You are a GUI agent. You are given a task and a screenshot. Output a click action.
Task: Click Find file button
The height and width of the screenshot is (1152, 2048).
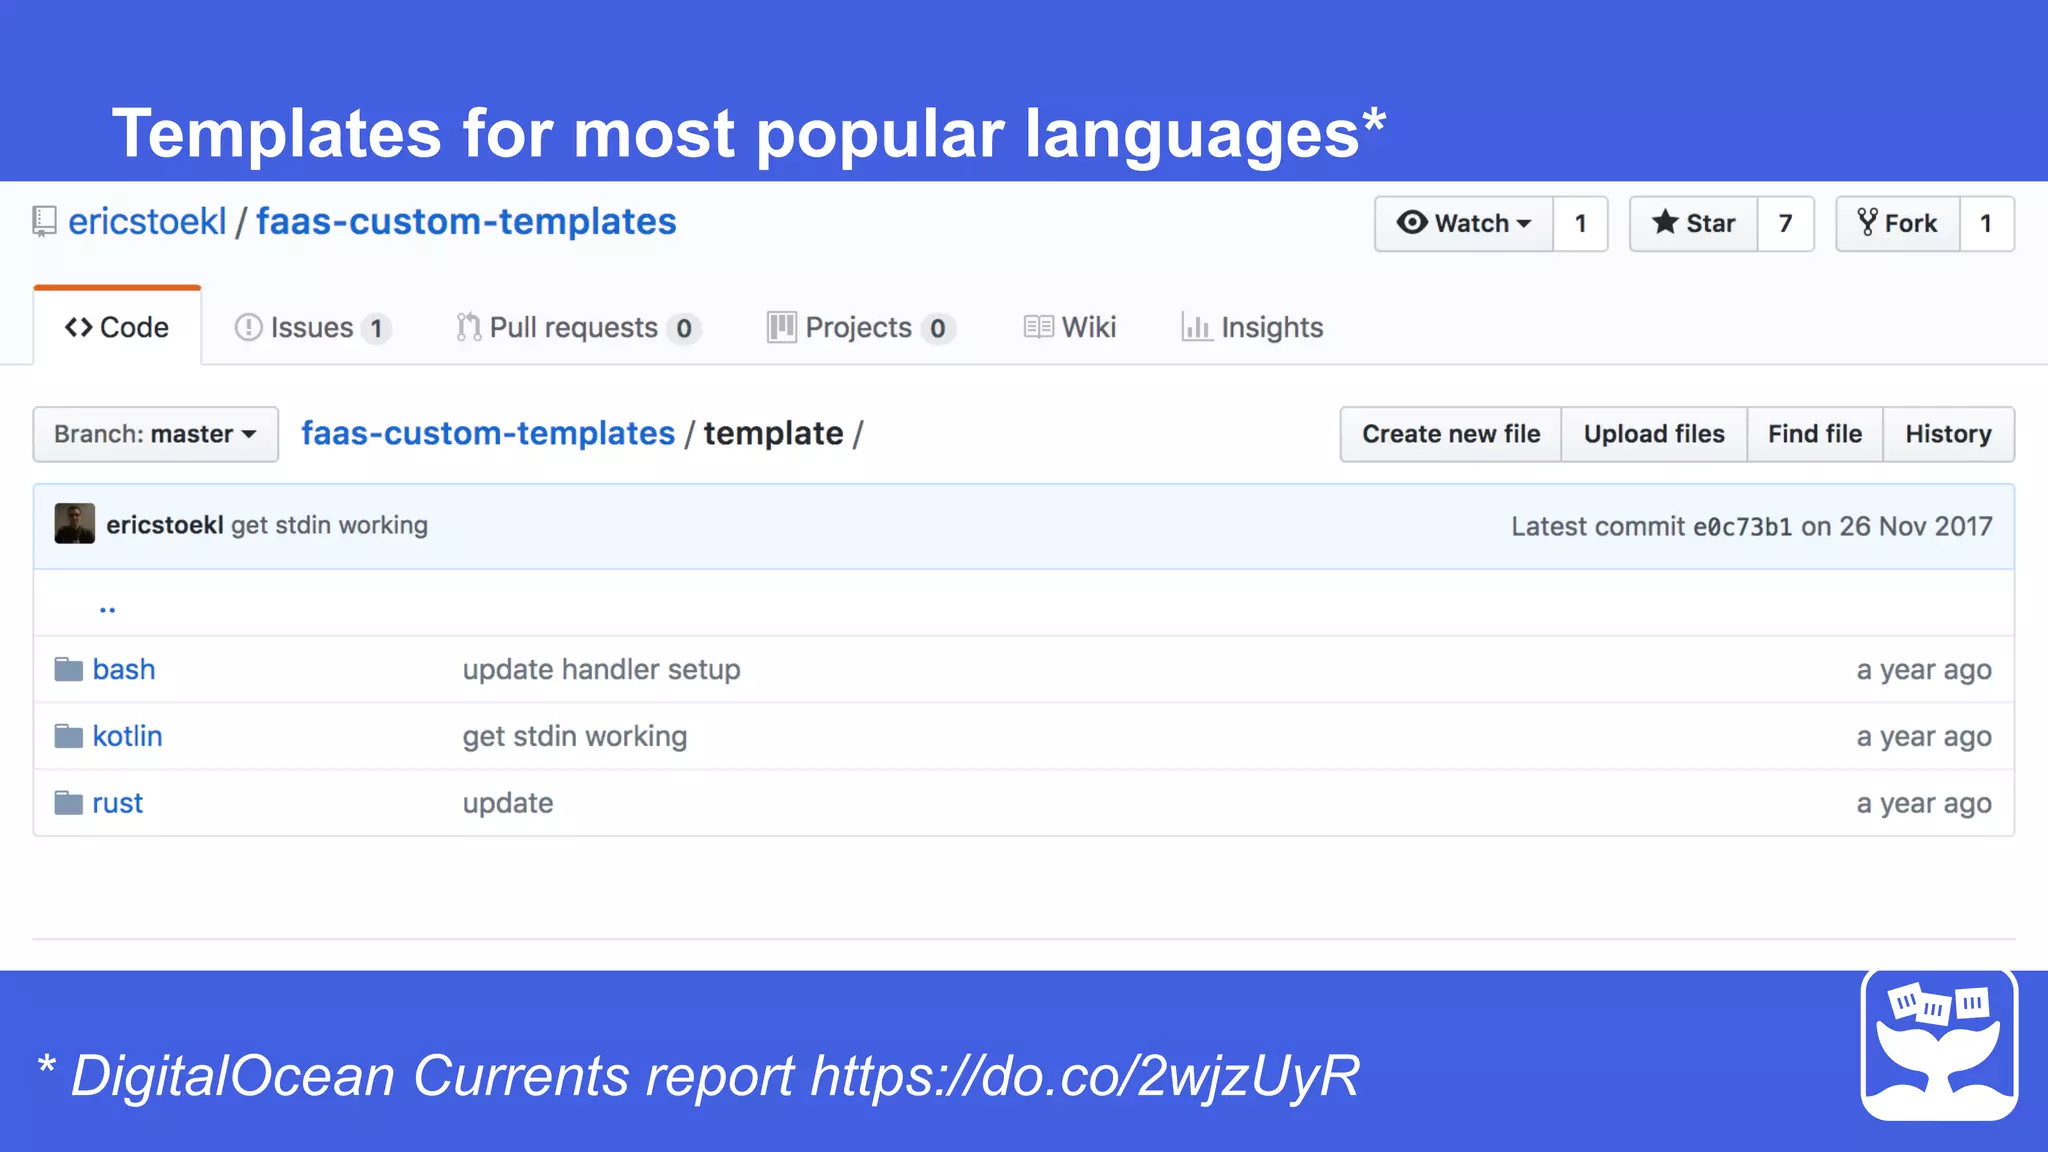1815,434
